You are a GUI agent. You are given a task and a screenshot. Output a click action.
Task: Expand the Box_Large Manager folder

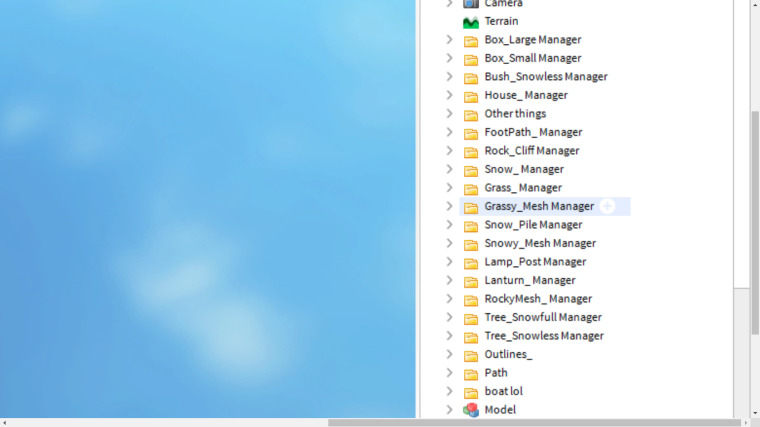(449, 40)
